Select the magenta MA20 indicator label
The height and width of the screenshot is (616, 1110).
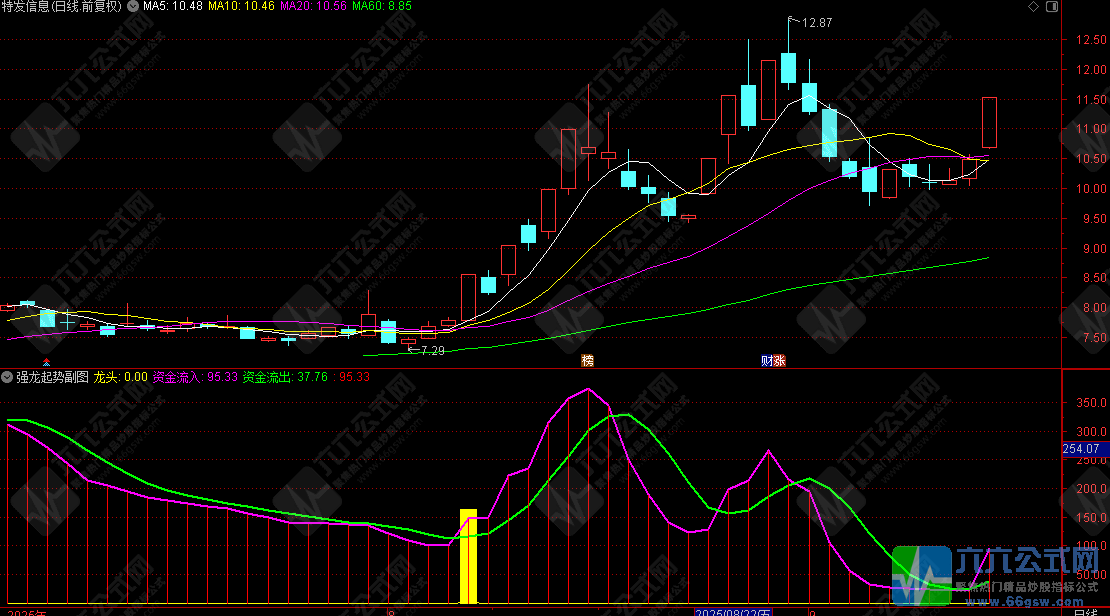coord(313,7)
